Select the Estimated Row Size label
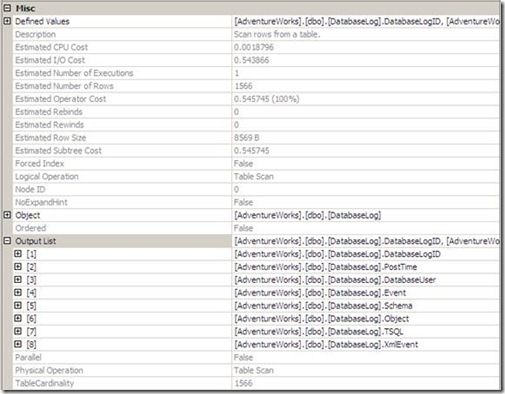 [x=51, y=138]
